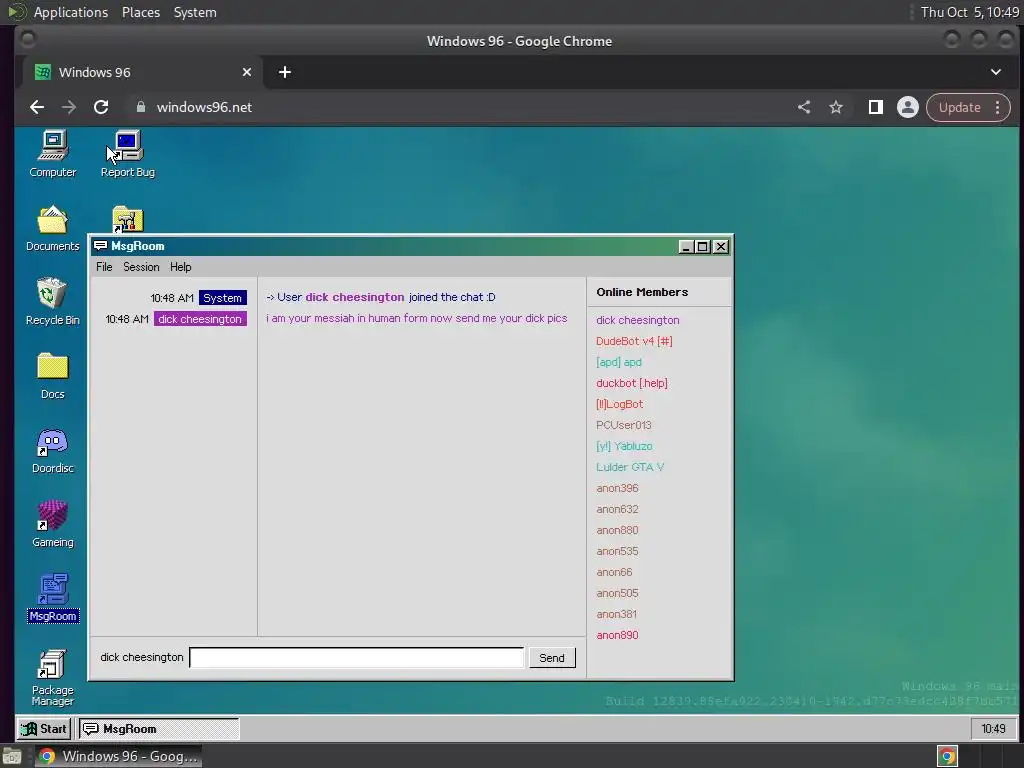1024x768 pixels.
Task: Select the Windows 96 browser tab
Action: [x=142, y=72]
